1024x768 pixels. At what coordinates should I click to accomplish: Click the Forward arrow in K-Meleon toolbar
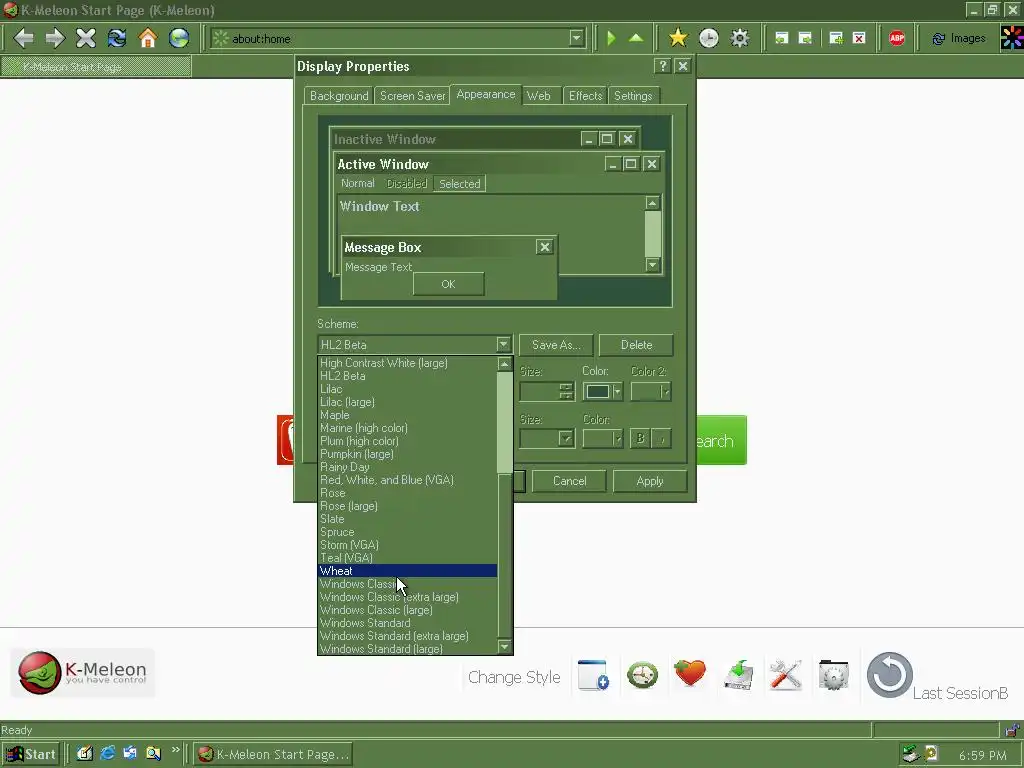click(55, 38)
